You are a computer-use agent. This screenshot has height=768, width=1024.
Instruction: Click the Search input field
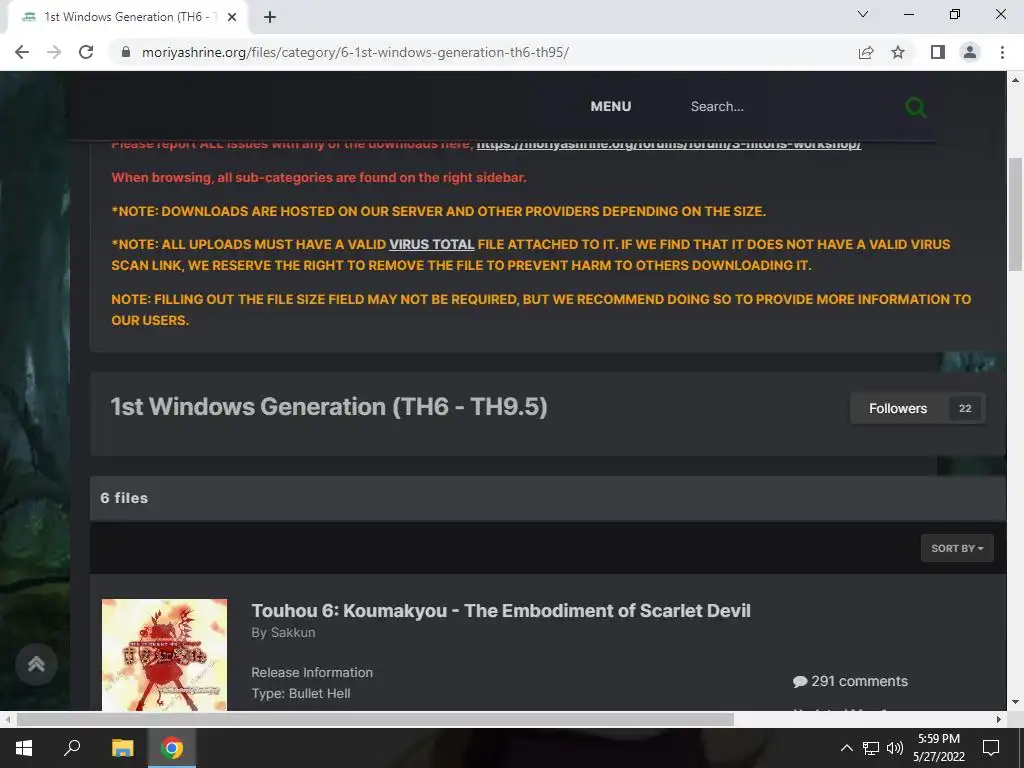(x=790, y=106)
